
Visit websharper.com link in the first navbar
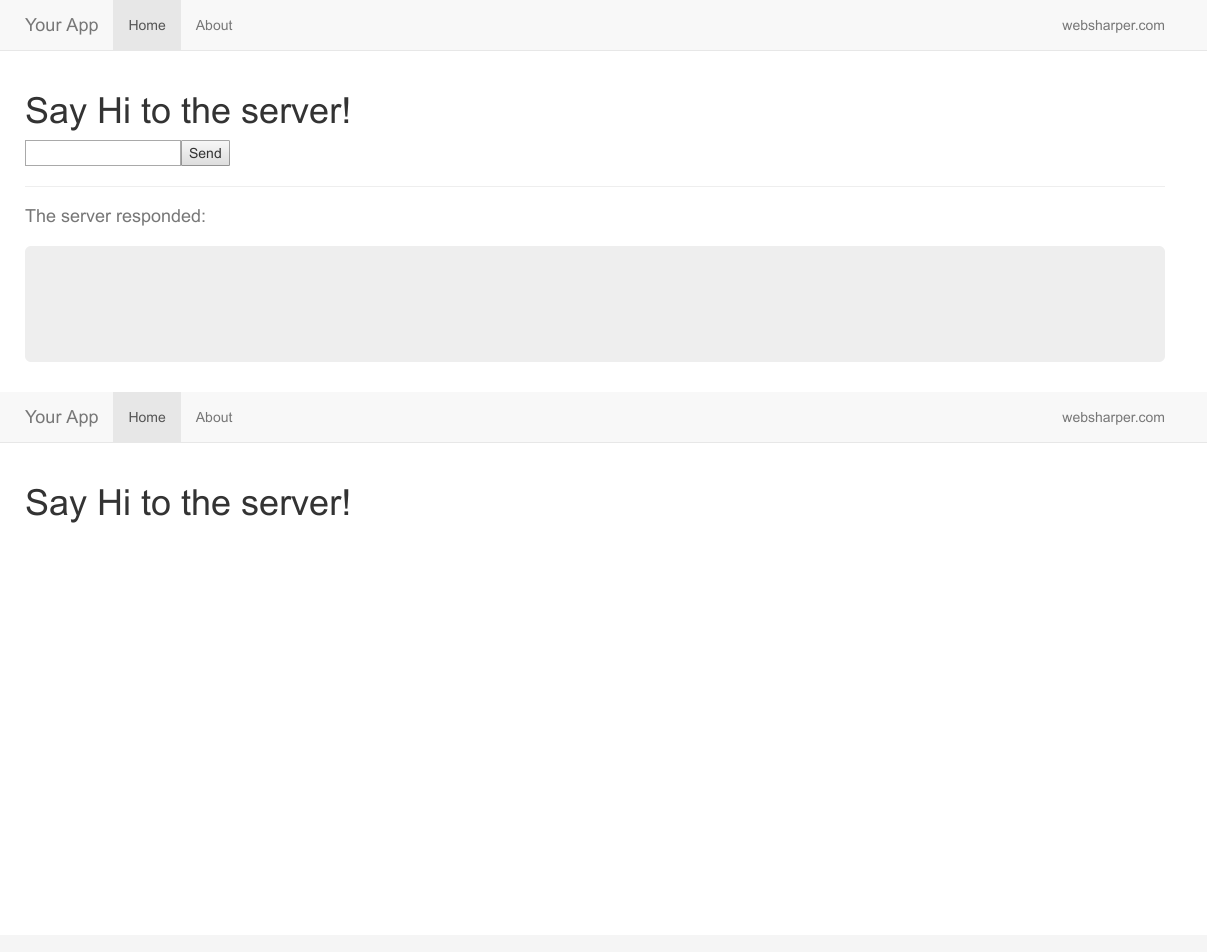(1113, 25)
